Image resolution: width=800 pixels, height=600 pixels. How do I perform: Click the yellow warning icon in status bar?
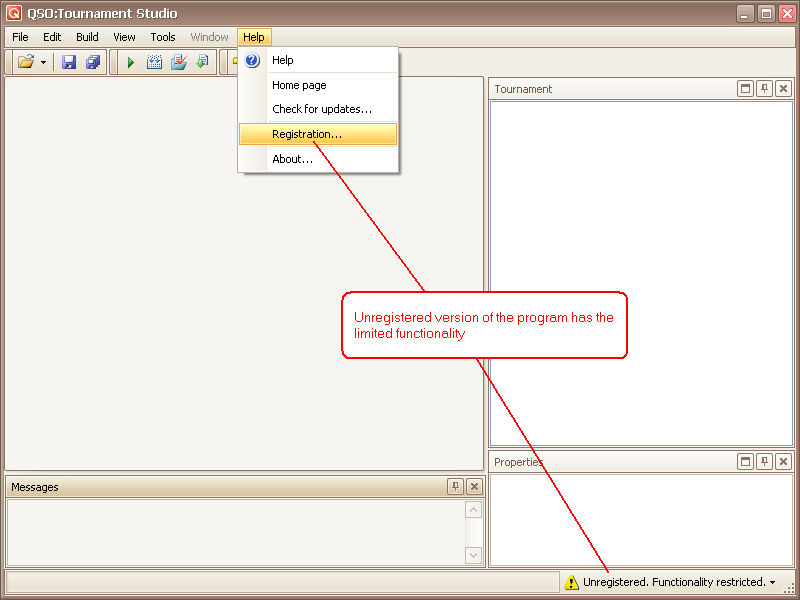tap(571, 582)
